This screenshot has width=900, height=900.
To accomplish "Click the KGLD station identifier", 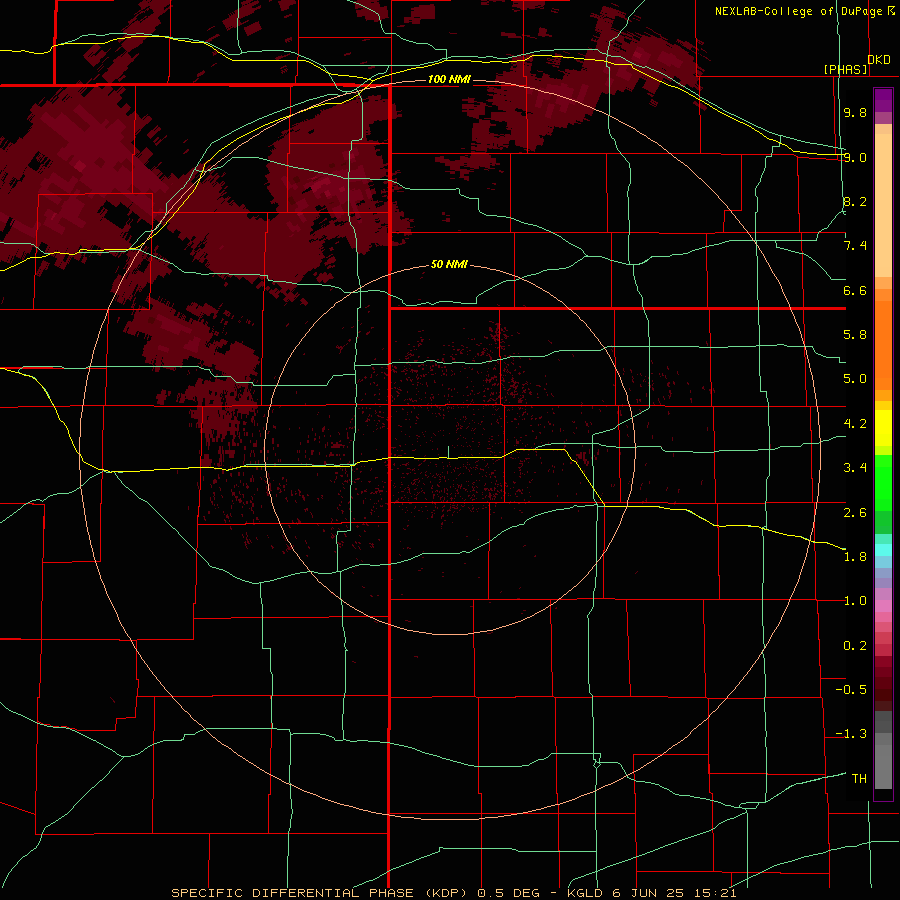I will coord(584,893).
